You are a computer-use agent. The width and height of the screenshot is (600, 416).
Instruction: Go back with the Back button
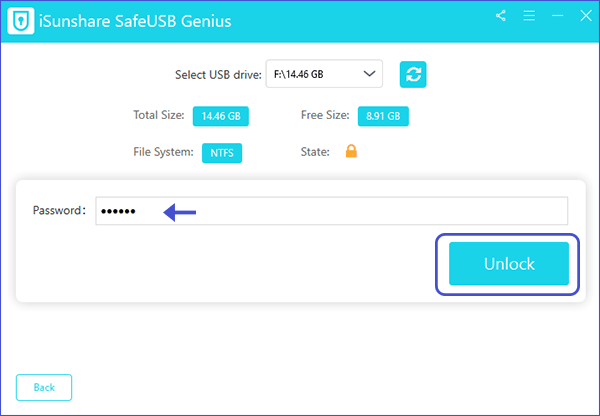point(44,387)
